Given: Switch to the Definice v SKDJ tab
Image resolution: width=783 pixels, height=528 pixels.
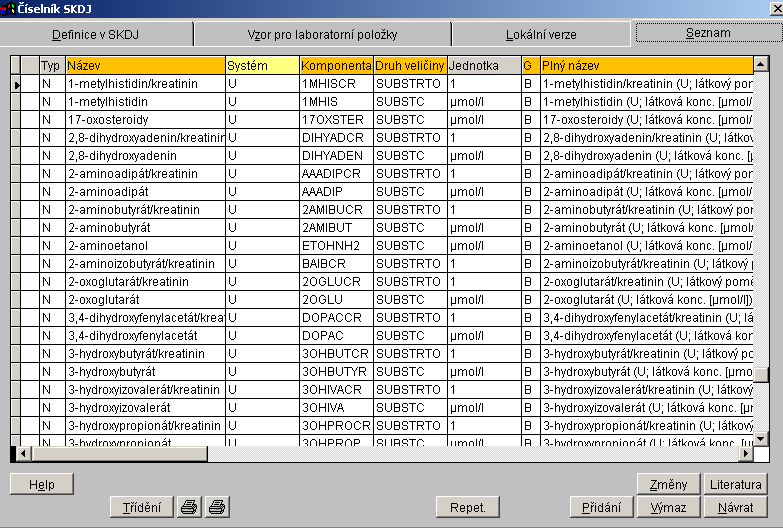Looking at the screenshot, I should pyautogui.click(x=98, y=35).
